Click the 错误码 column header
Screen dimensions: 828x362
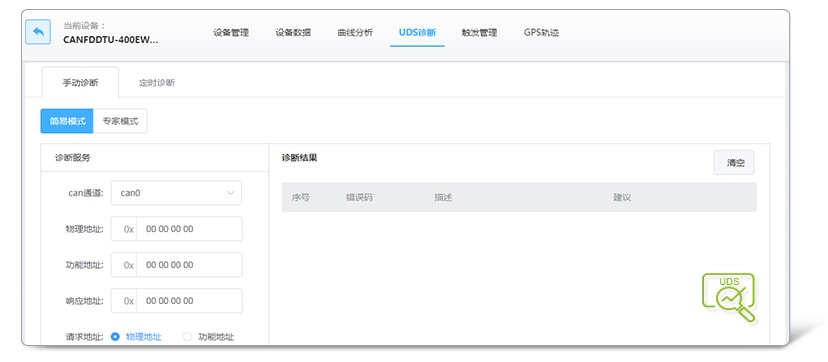[x=359, y=198]
